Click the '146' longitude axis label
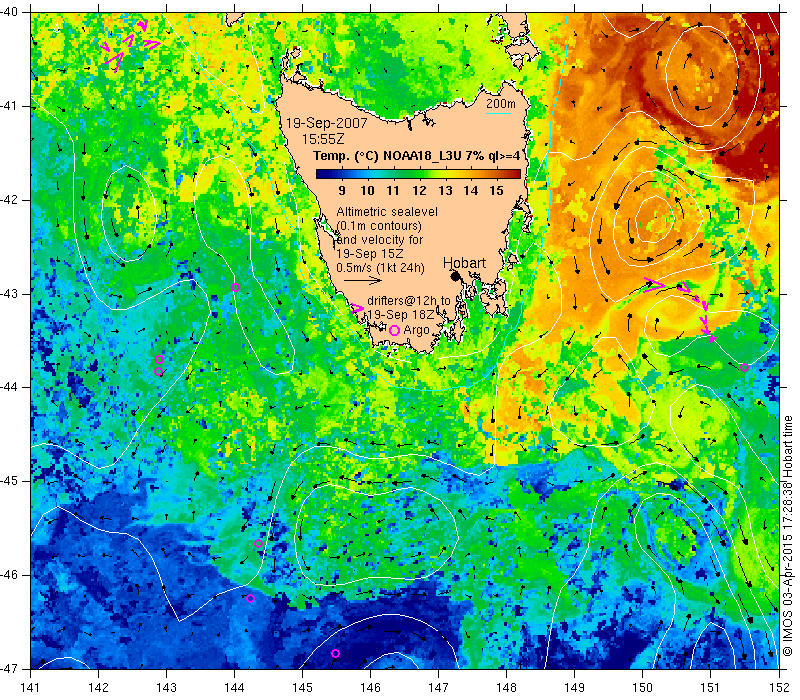Screen dimensions: 800x700 pos(370,687)
